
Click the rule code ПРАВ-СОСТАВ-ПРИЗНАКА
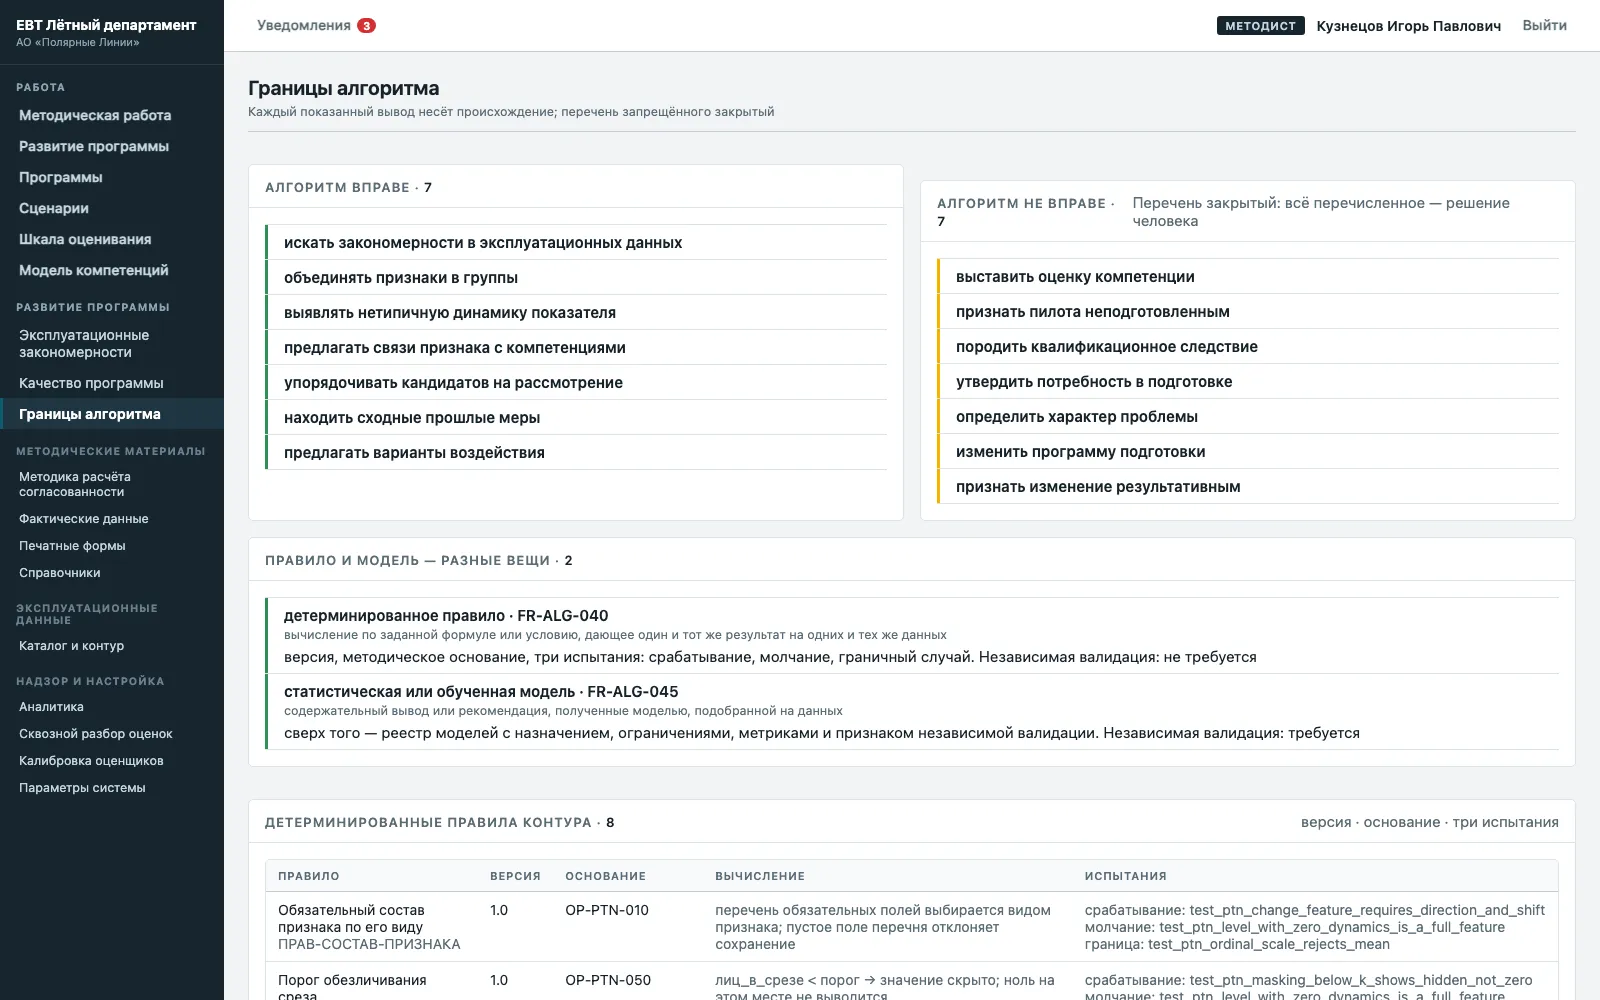pyautogui.click(x=369, y=944)
